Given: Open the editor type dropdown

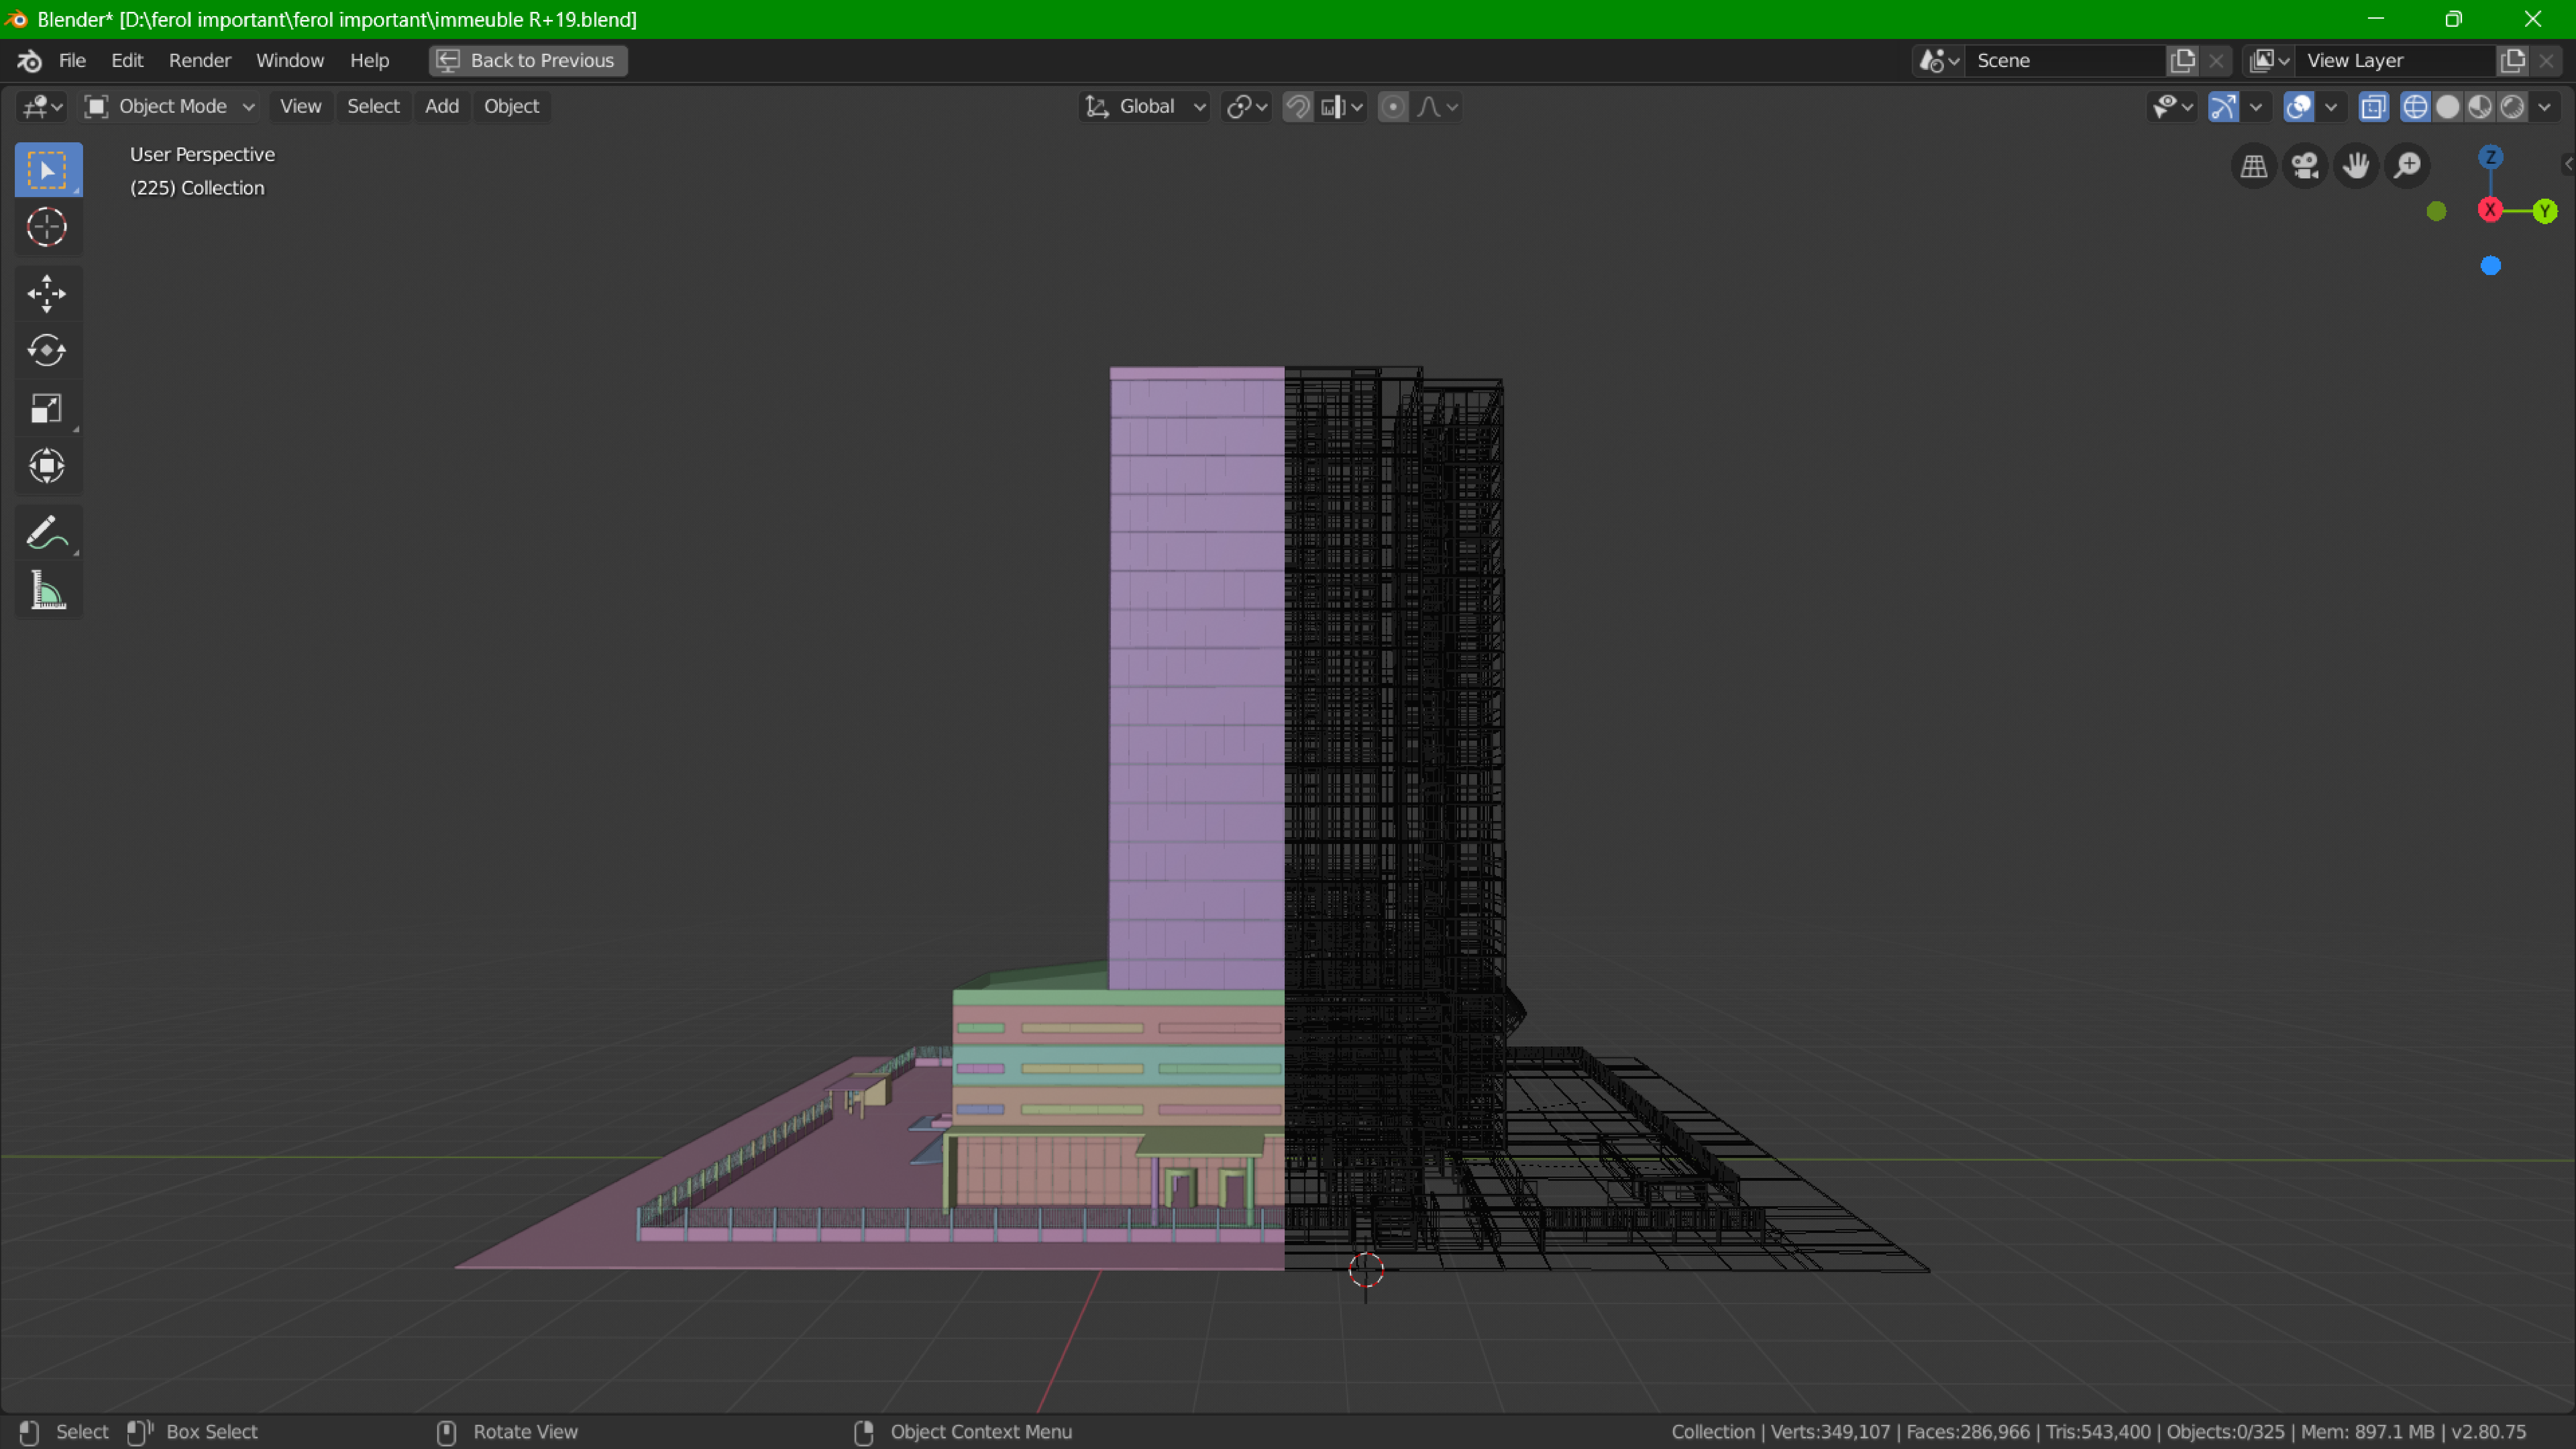Looking at the screenshot, I should (42, 107).
